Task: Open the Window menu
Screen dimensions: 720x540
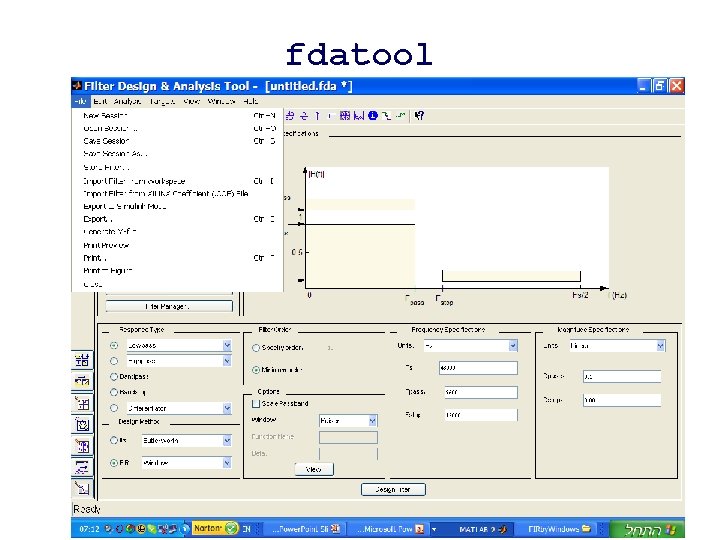Action: pyautogui.click(x=221, y=101)
